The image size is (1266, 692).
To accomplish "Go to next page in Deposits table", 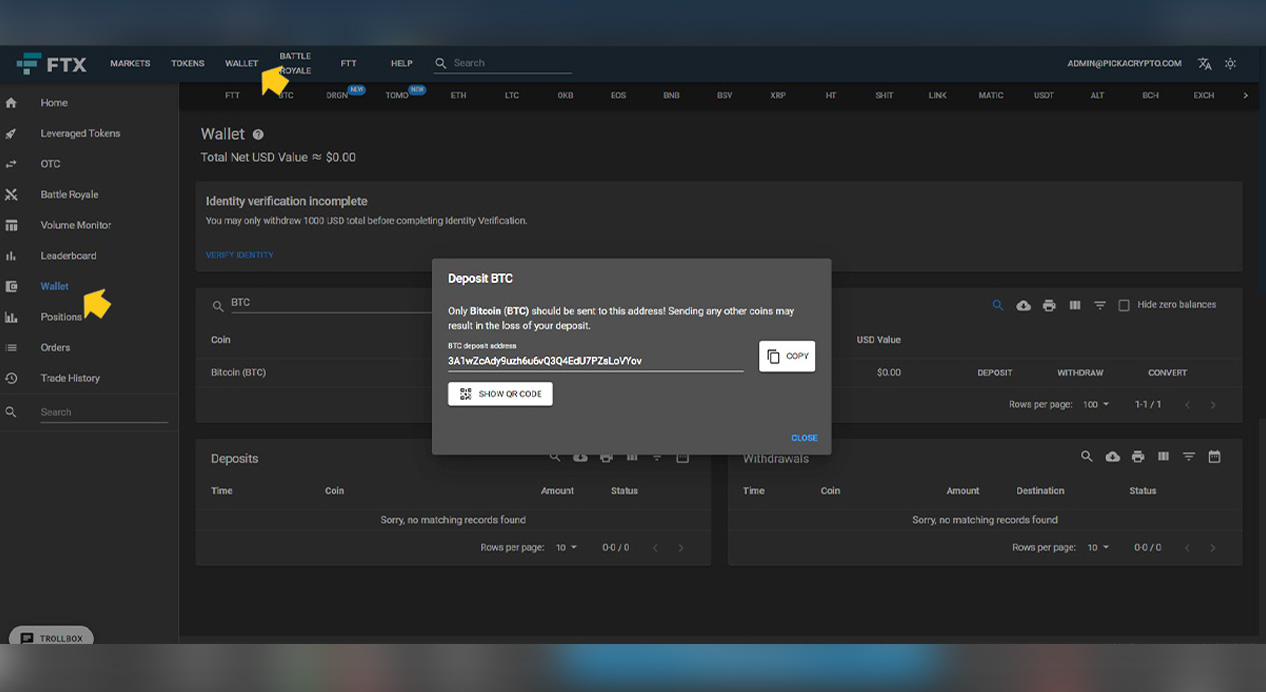I will [681, 548].
